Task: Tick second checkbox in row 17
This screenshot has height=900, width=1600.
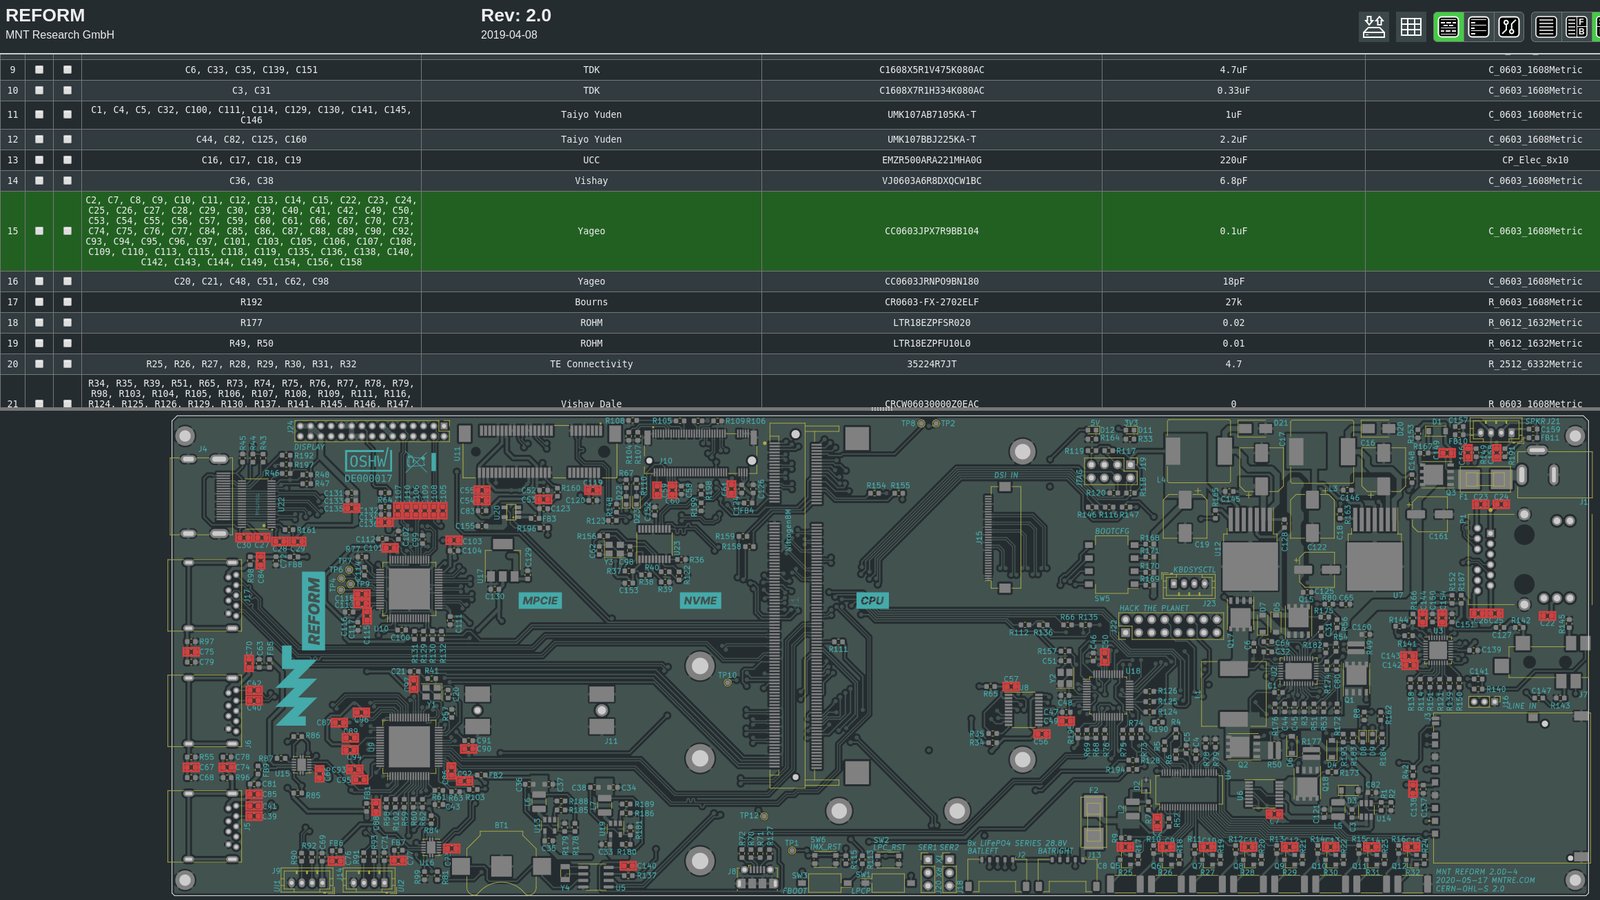Action: 67,302
